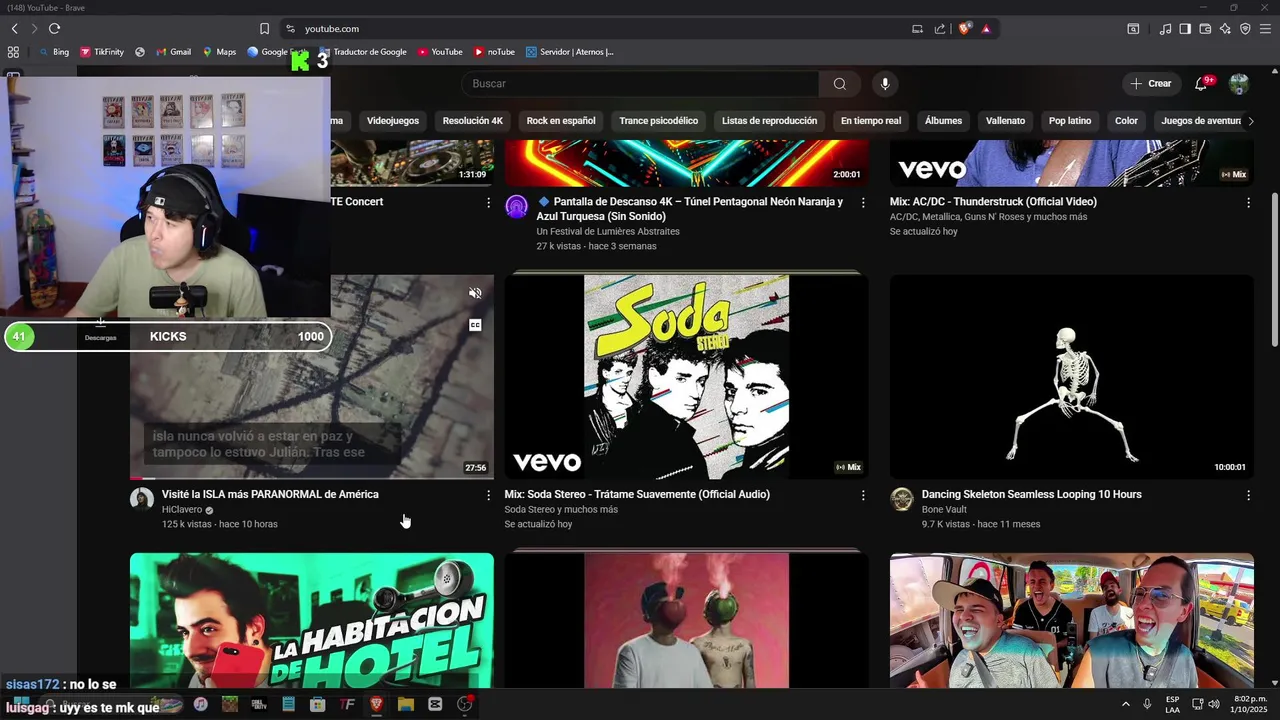Click the Crear button
The width and height of the screenshot is (1280, 720).
coord(1151,84)
